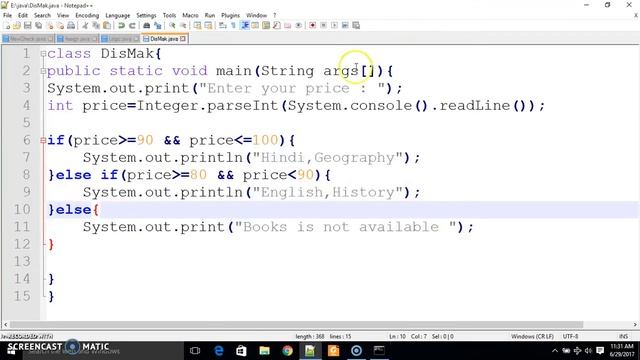Toggle Show All Characters pilcrow icon
The width and height of the screenshot is (640, 360).
233,25
